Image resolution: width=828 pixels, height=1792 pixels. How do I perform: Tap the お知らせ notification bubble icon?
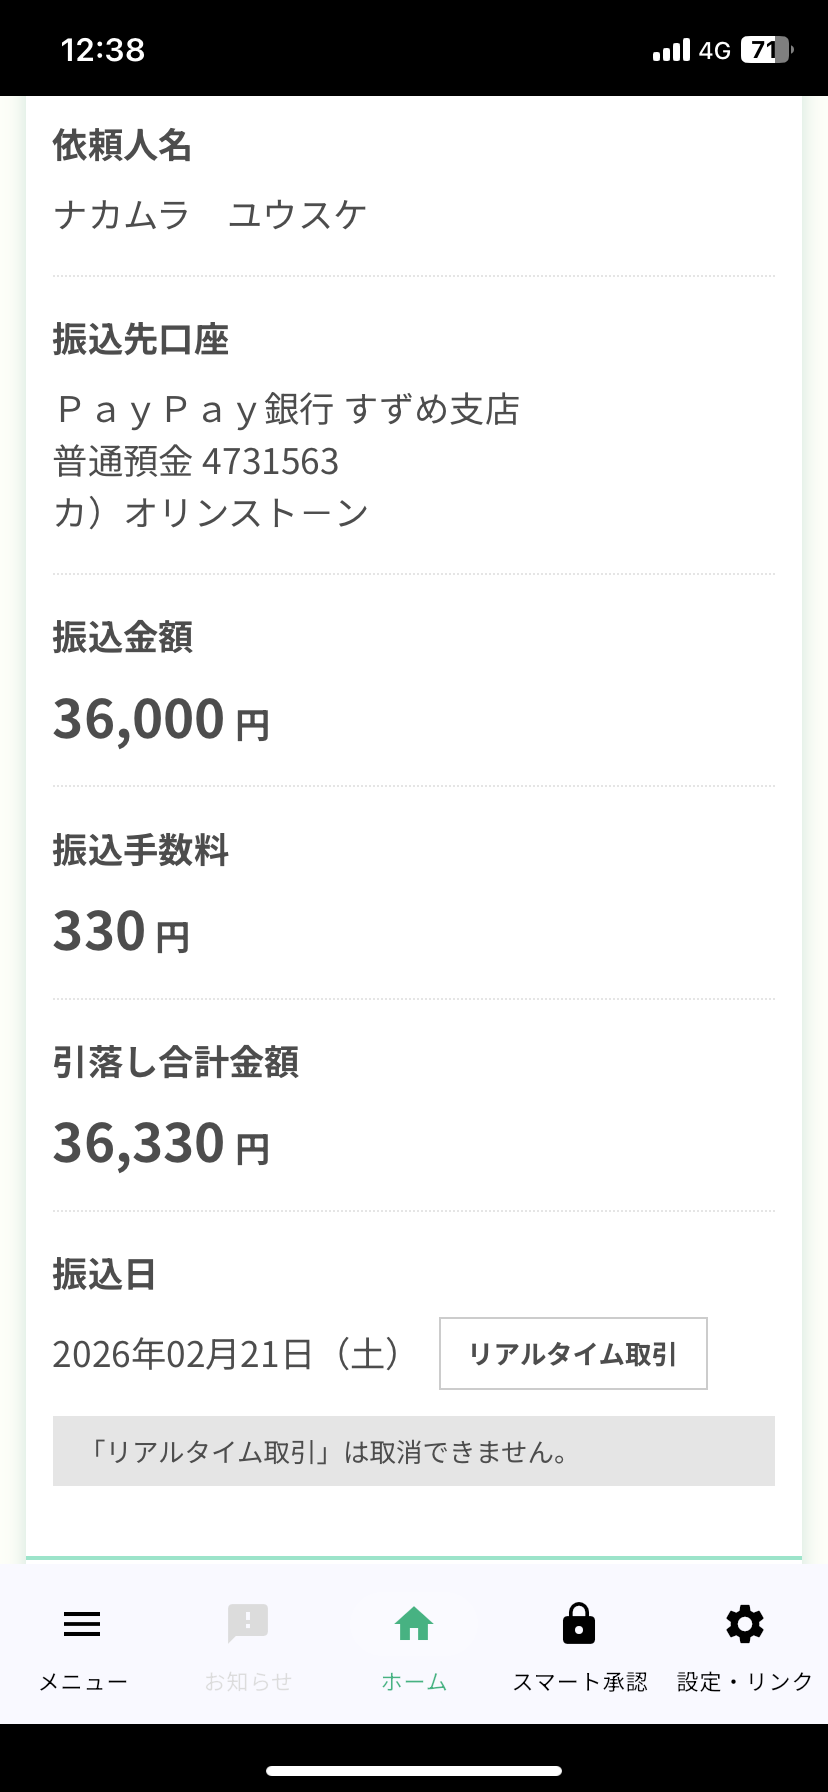[x=248, y=1624]
